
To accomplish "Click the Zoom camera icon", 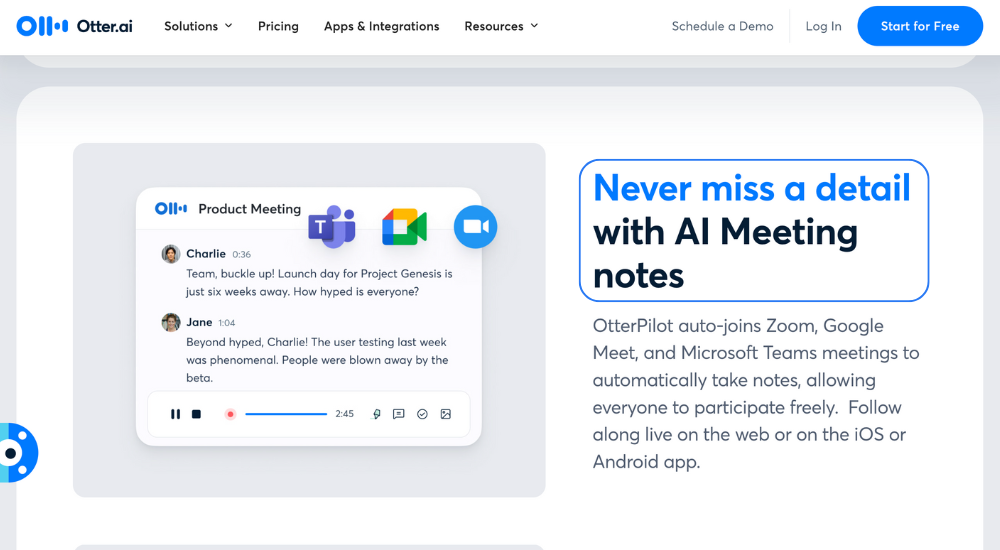I will (476, 227).
